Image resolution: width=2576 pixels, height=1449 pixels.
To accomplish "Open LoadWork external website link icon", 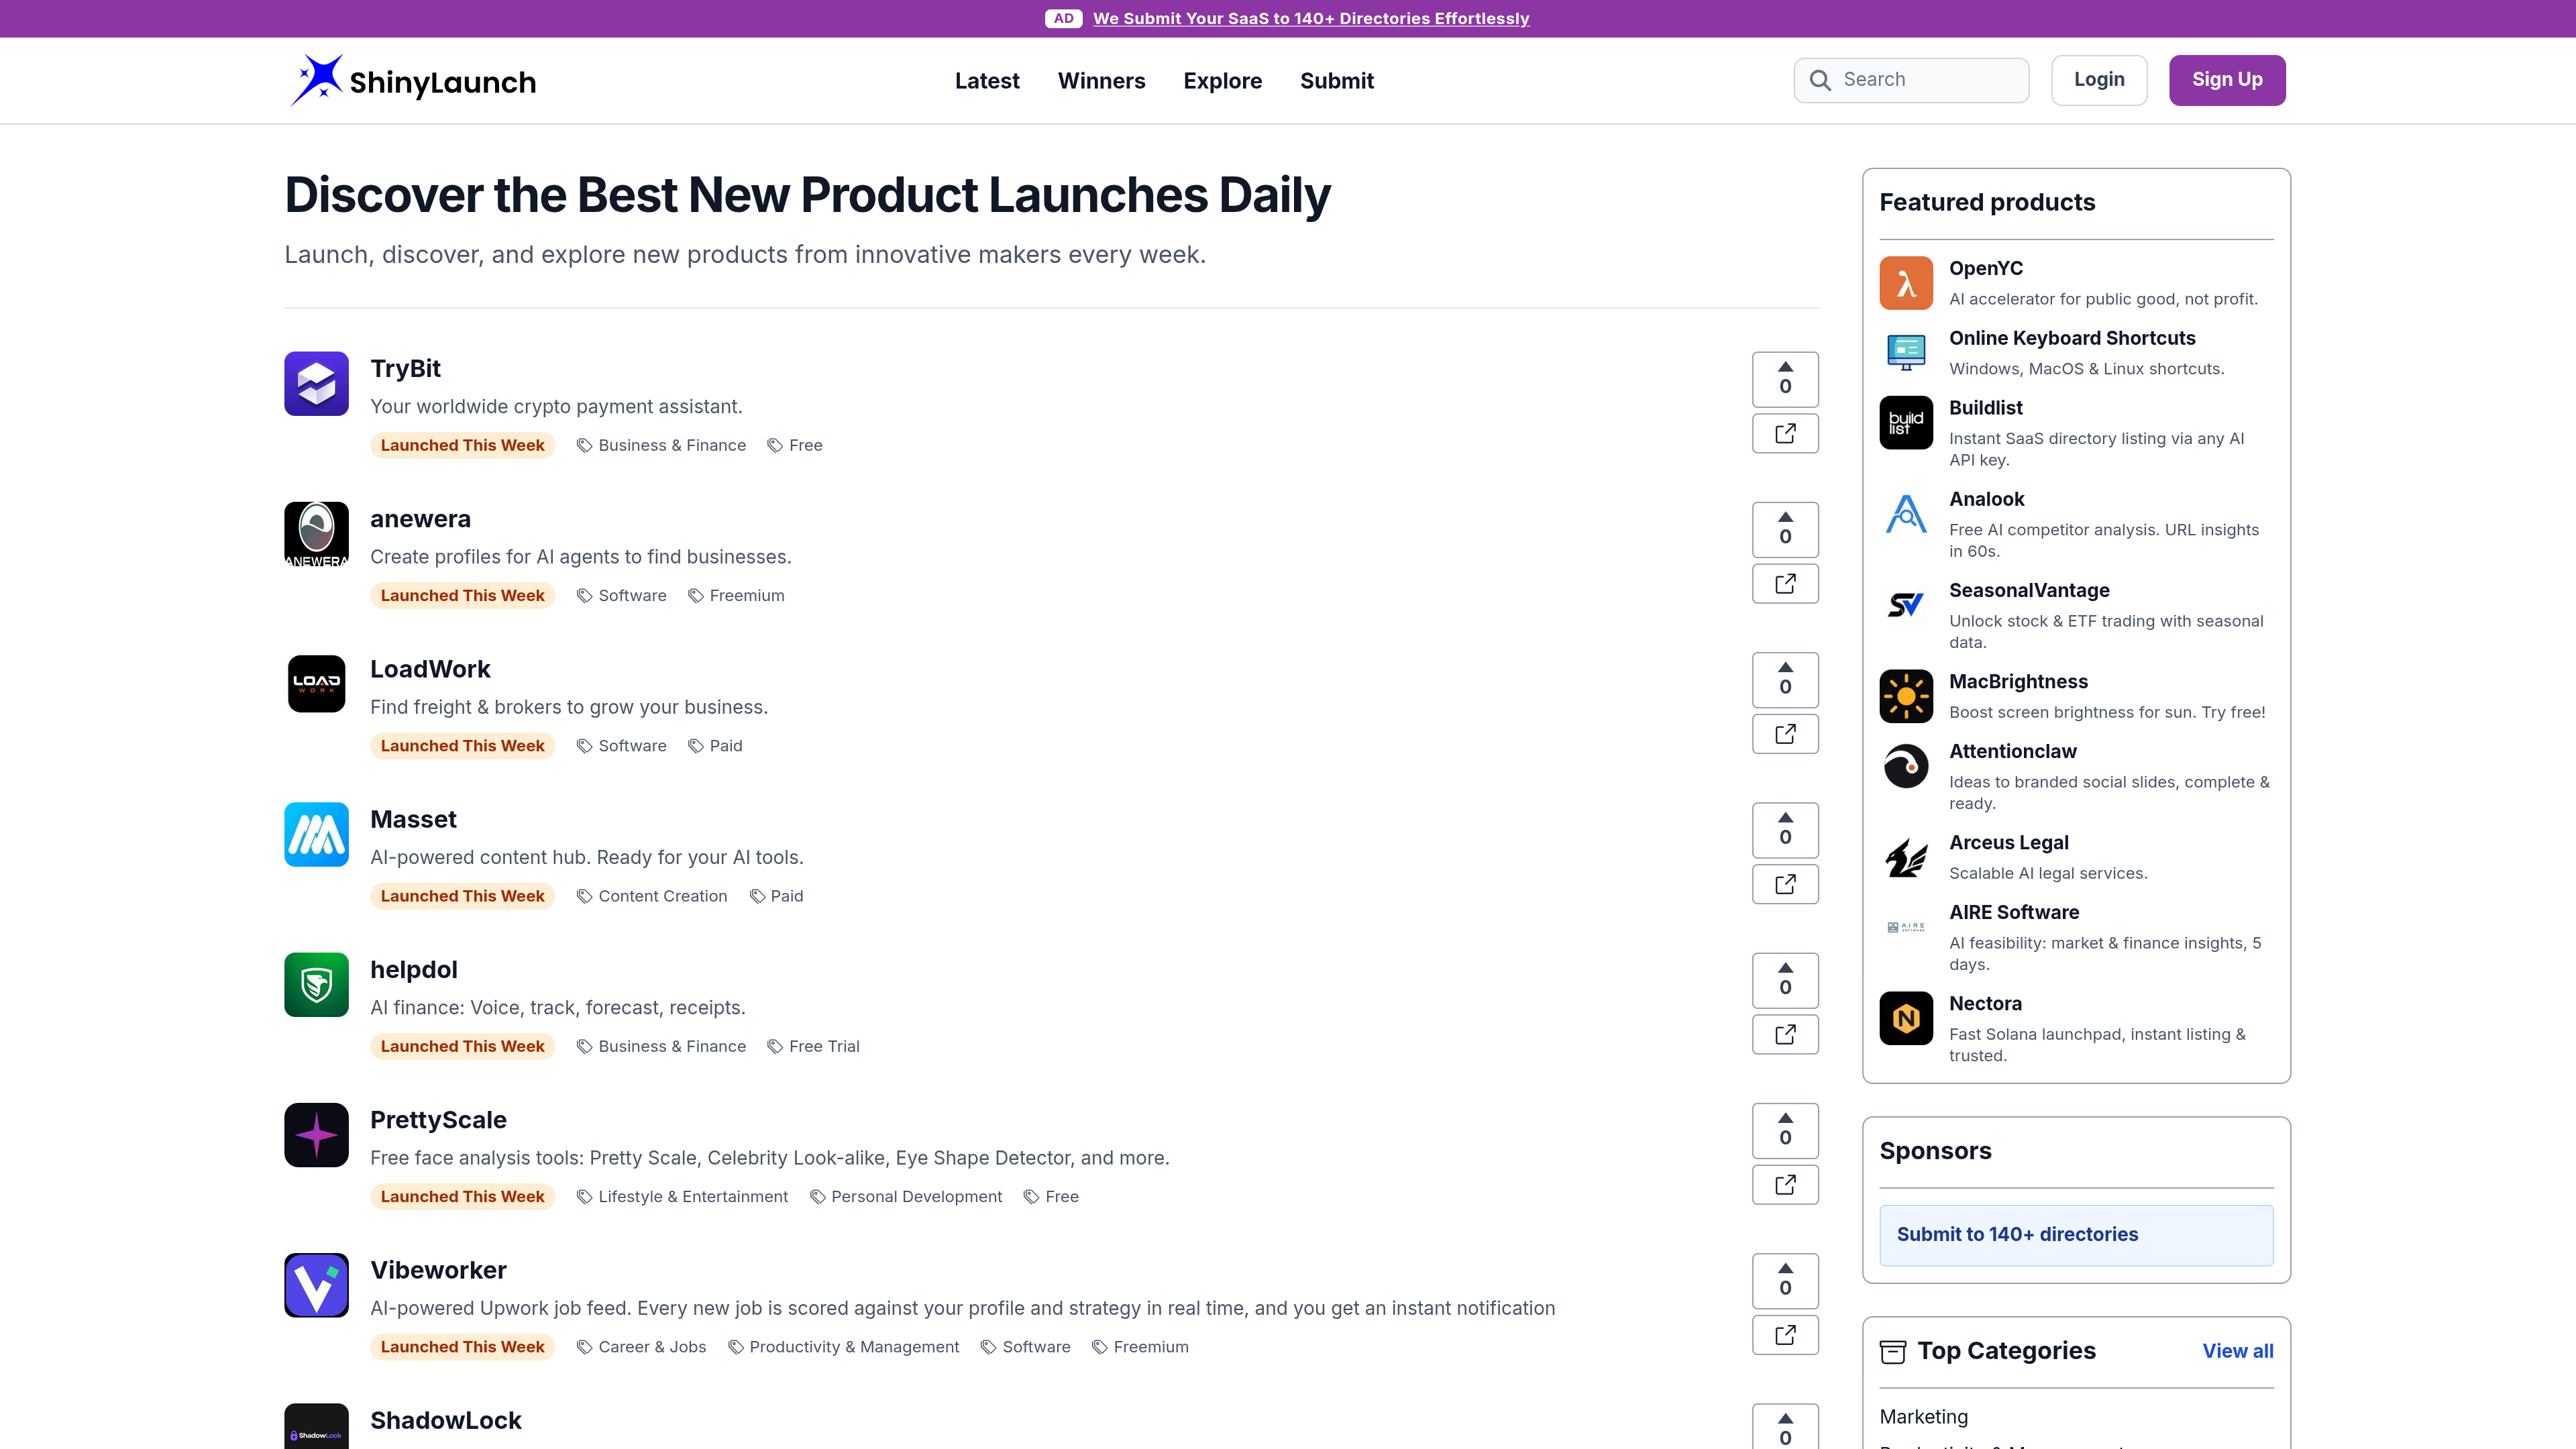I will (x=1785, y=734).
